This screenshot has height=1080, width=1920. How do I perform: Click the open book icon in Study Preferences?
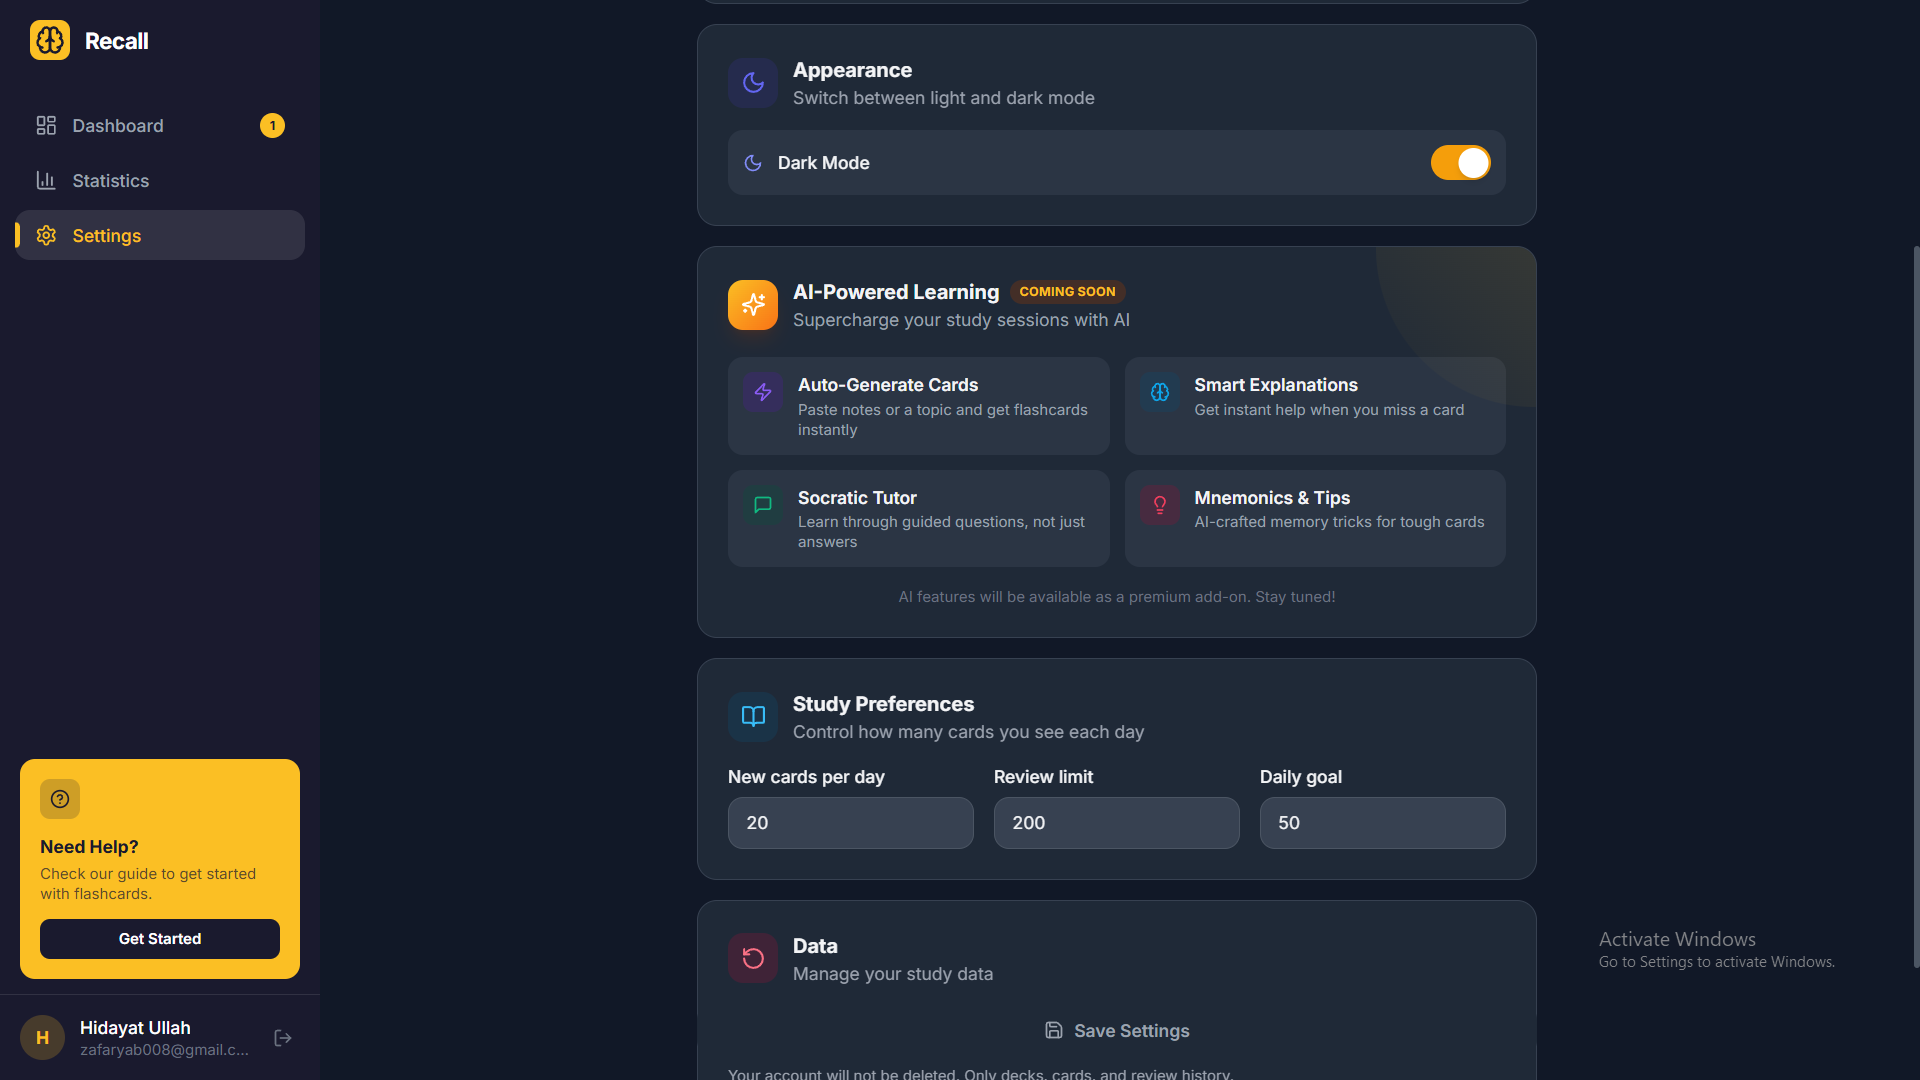tap(752, 716)
